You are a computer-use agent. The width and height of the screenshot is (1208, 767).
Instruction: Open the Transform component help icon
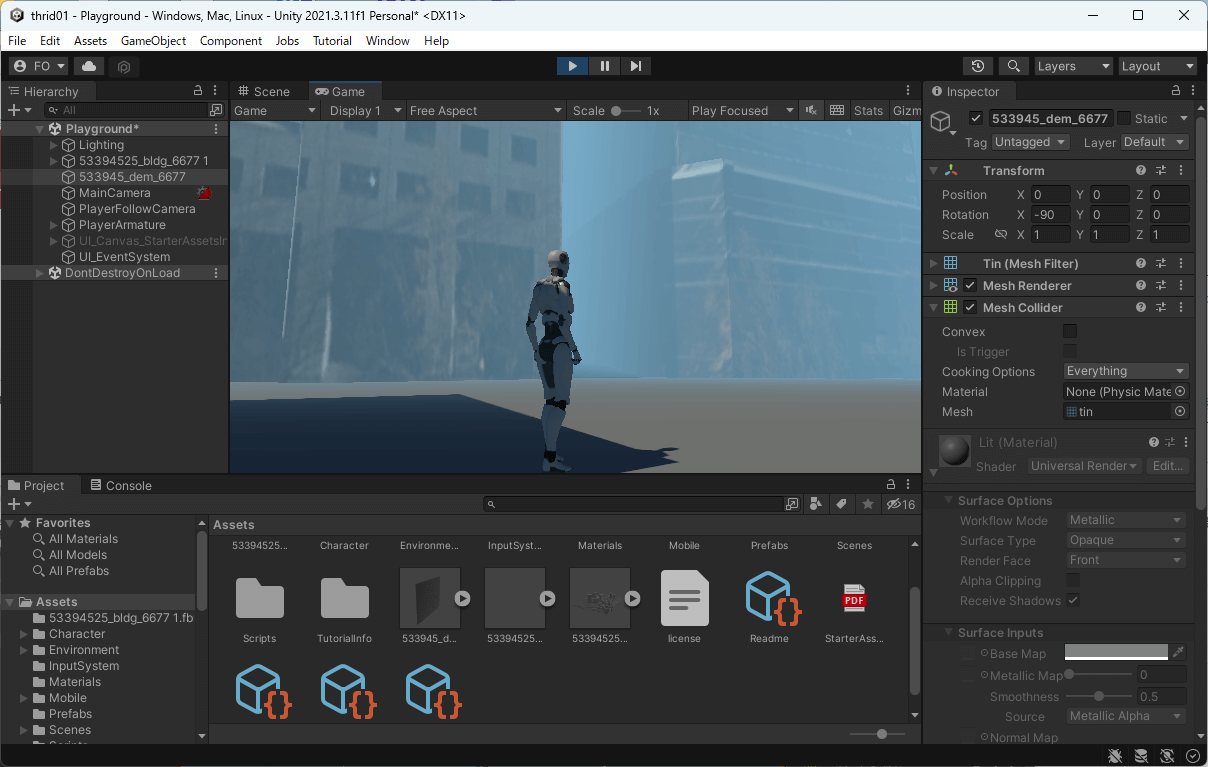(1141, 171)
